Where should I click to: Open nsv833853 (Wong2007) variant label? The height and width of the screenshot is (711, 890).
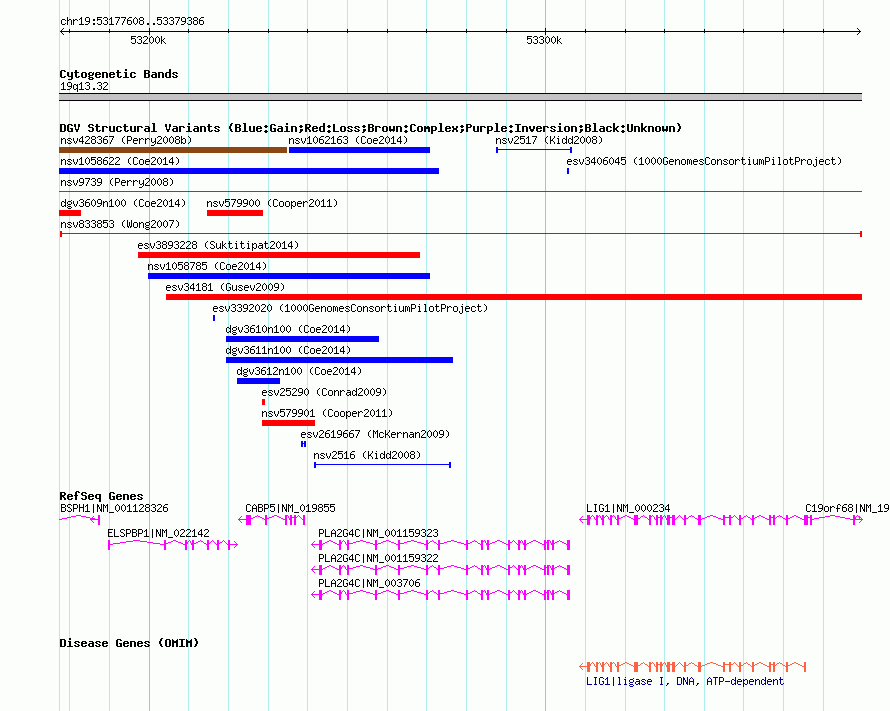point(120,224)
